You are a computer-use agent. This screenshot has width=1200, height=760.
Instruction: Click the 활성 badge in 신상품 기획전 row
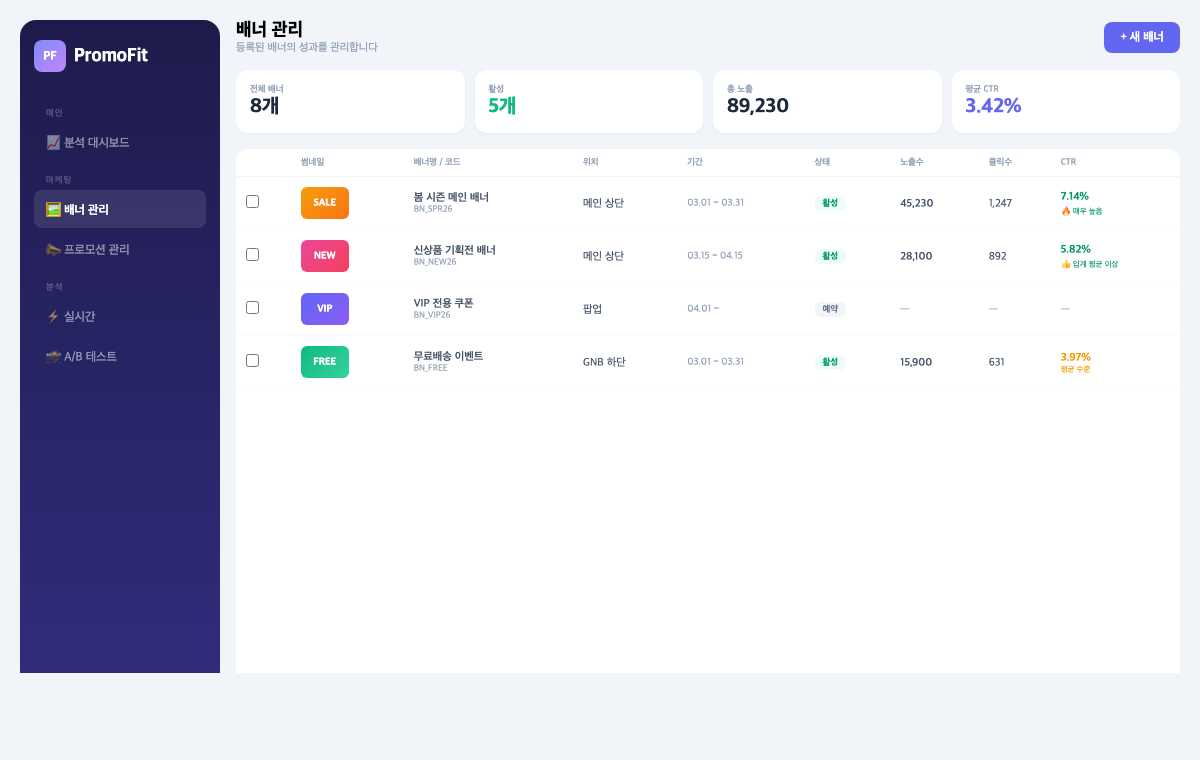(x=830, y=256)
